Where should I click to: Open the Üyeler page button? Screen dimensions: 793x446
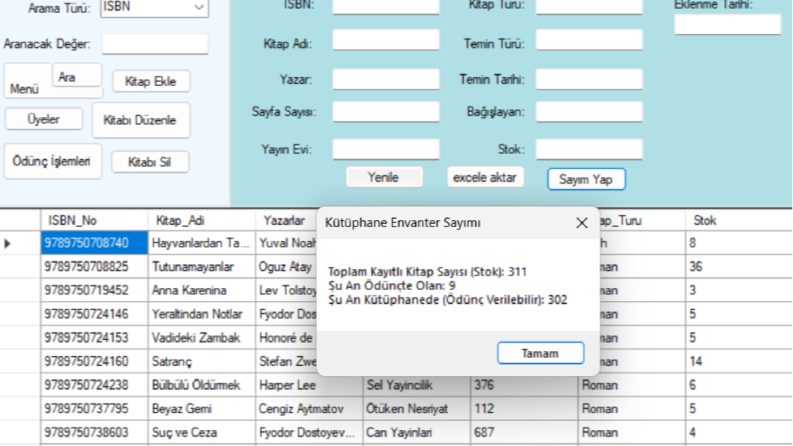(43, 119)
